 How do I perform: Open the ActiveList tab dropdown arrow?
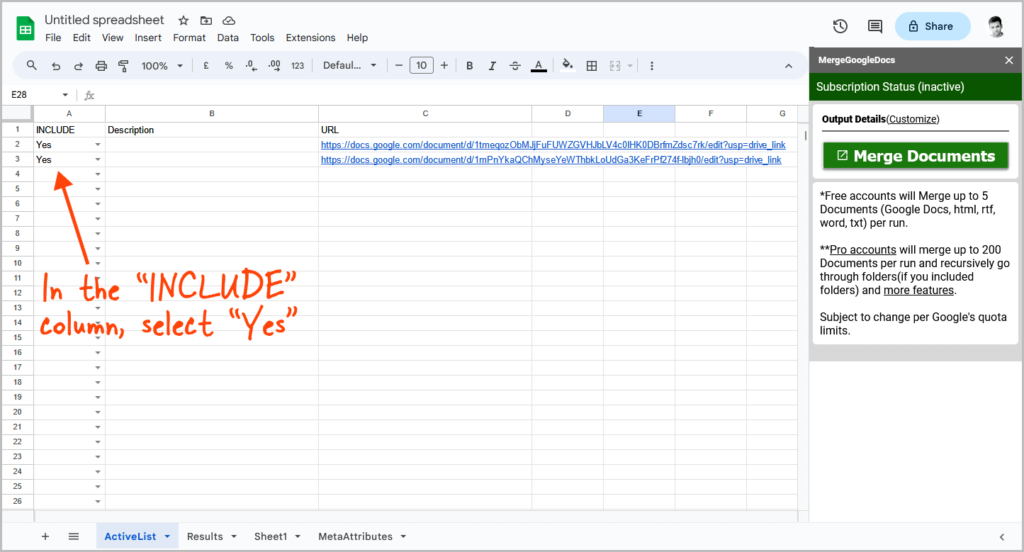pos(167,536)
